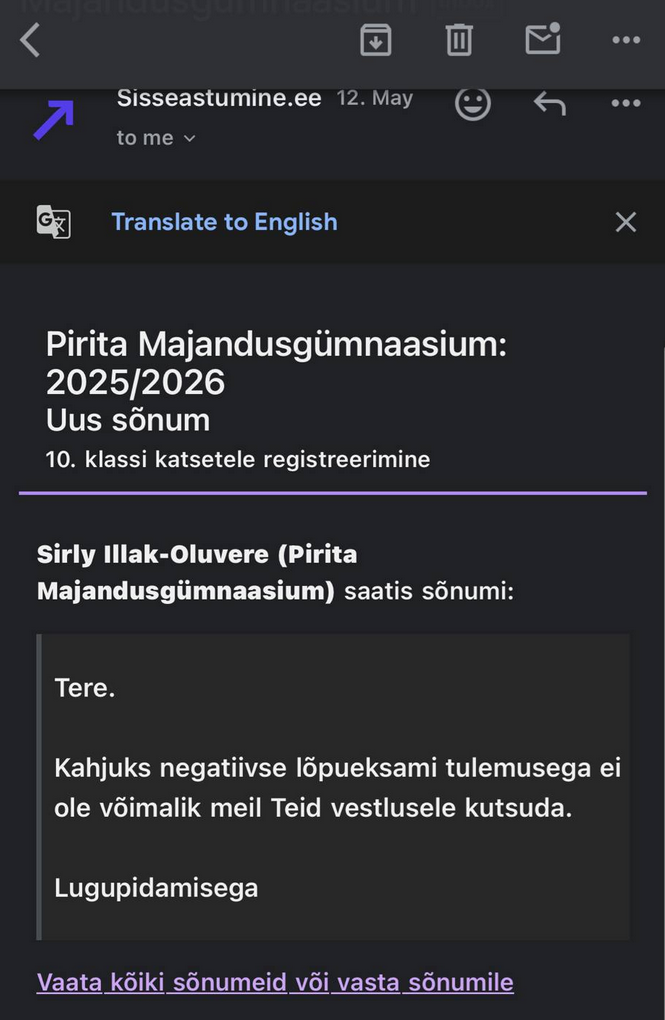This screenshot has height=1020, width=665.
Task: Tap the purple arrow sender avatar
Action: [54, 120]
